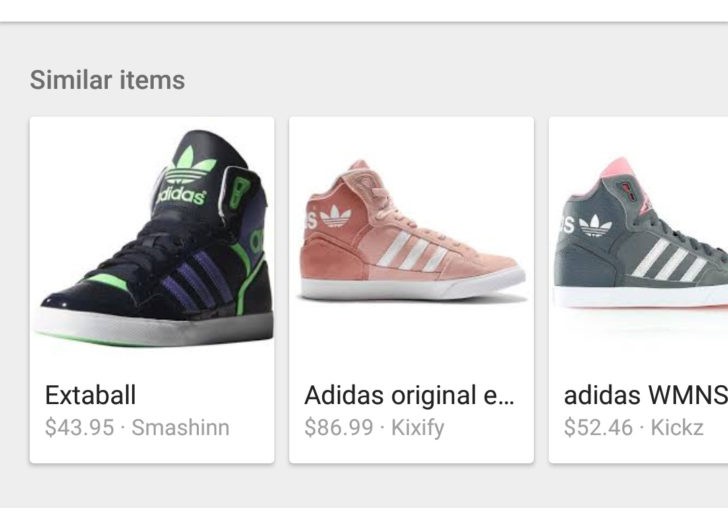Tap the green adidas trefoil logo on tongue
This screenshot has width=728, height=528.
pyautogui.click(x=189, y=166)
